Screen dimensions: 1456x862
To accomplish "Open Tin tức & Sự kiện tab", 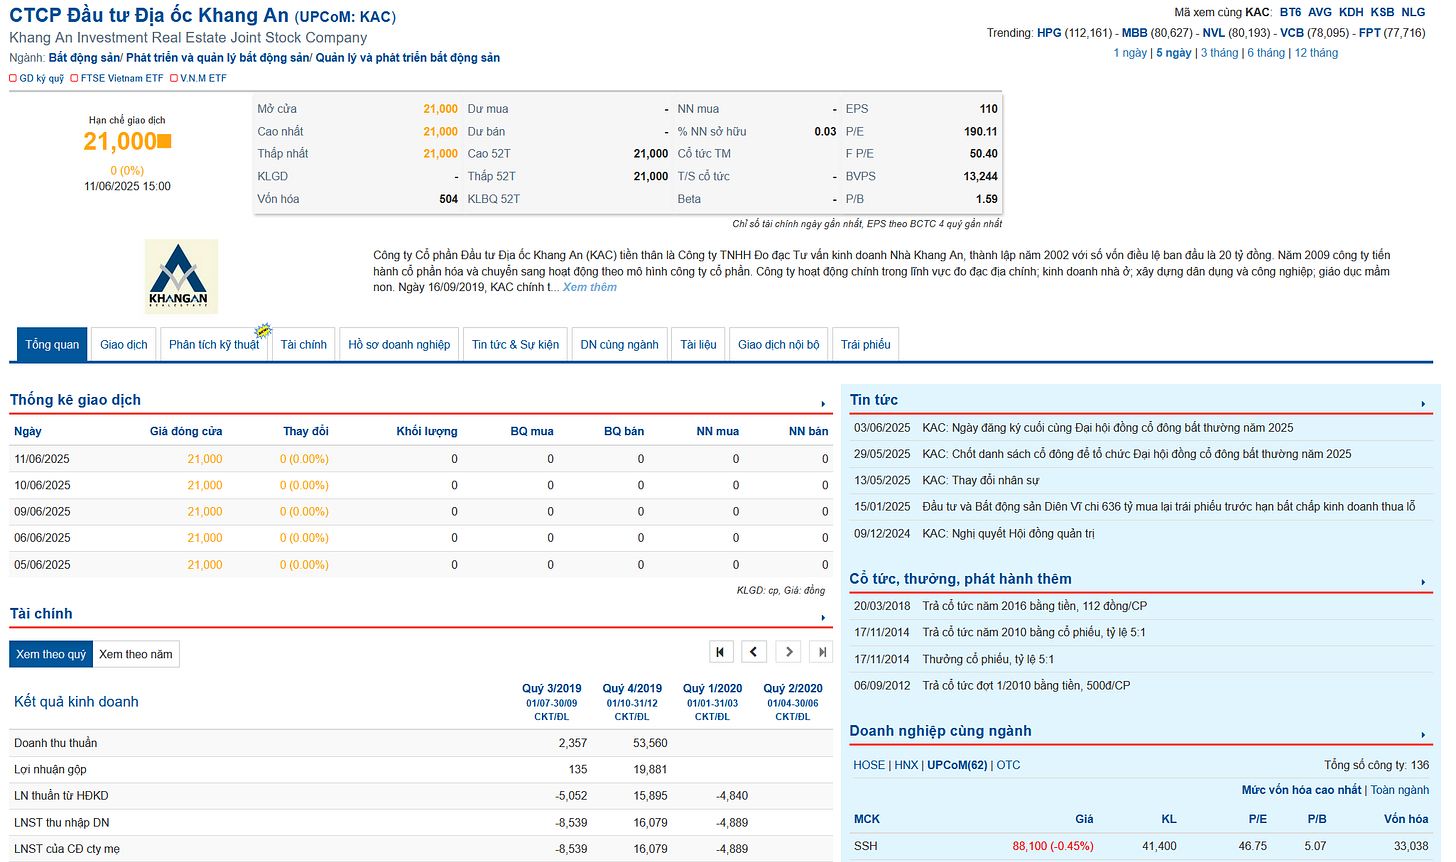I will pyautogui.click(x=516, y=344).
